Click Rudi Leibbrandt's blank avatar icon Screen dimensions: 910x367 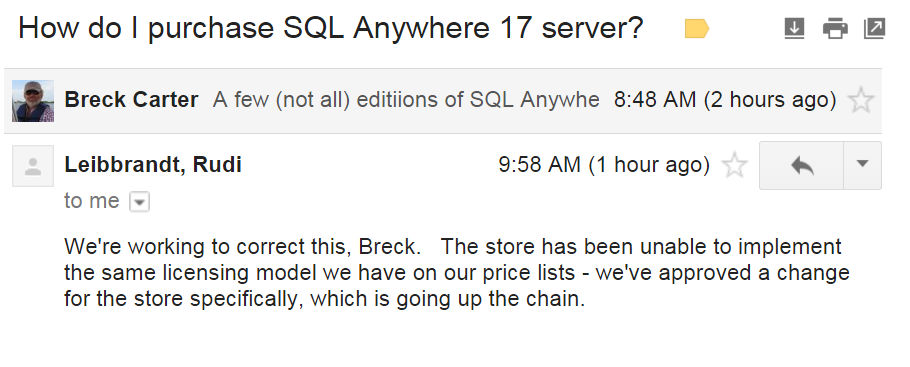click(33, 165)
